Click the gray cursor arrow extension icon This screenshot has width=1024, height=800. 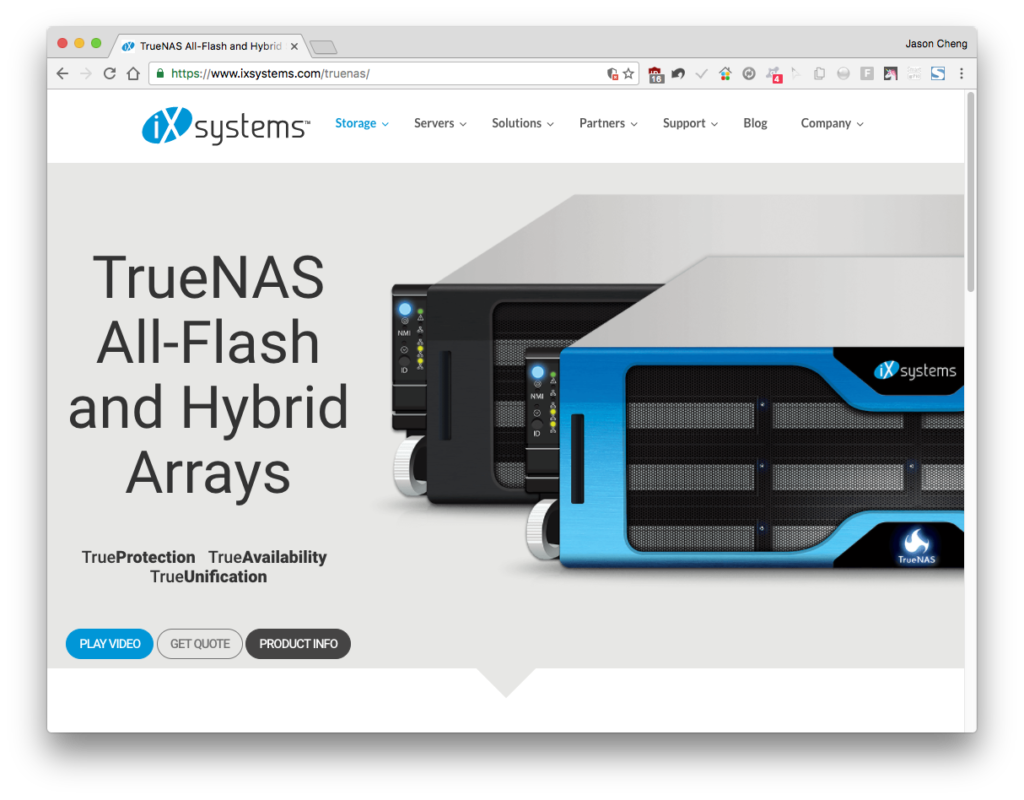tap(795, 74)
